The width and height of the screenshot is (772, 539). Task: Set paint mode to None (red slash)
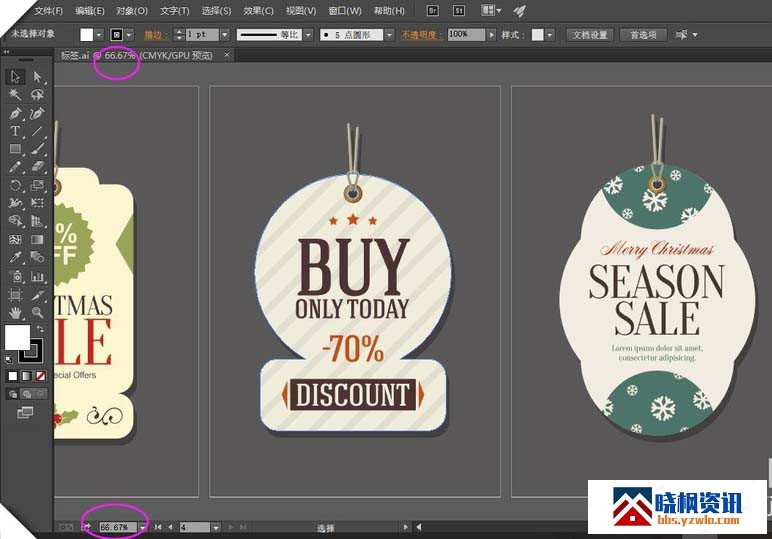coord(41,376)
